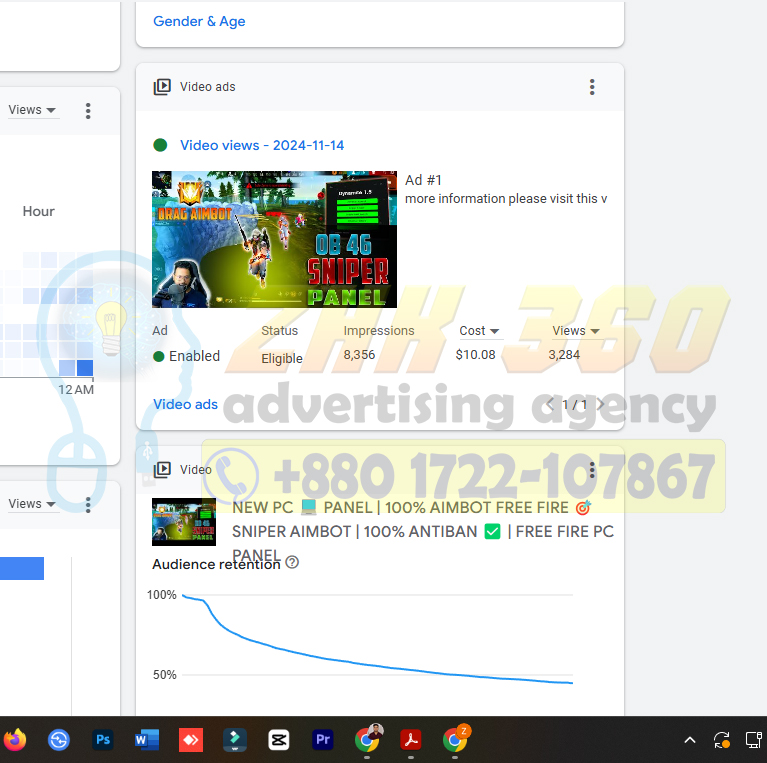Sort ads table by Cost
This screenshot has width=767, height=763.
click(479, 331)
